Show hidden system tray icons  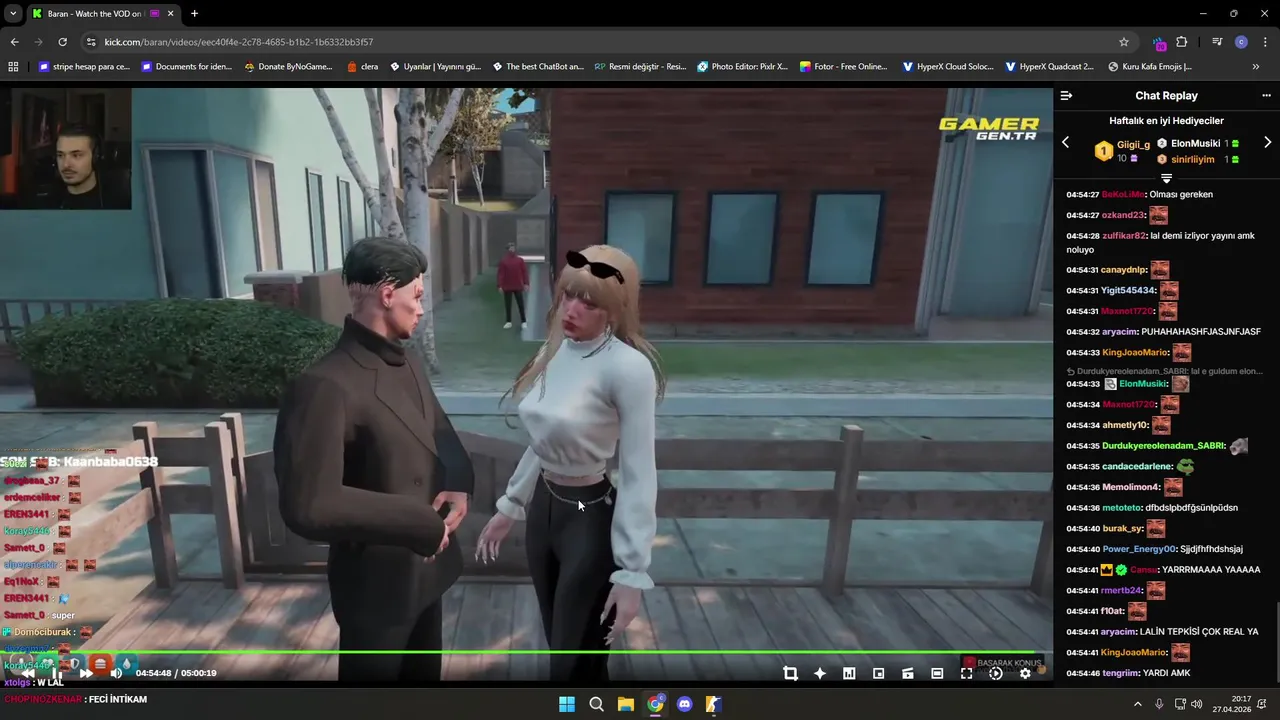[x=1137, y=704]
